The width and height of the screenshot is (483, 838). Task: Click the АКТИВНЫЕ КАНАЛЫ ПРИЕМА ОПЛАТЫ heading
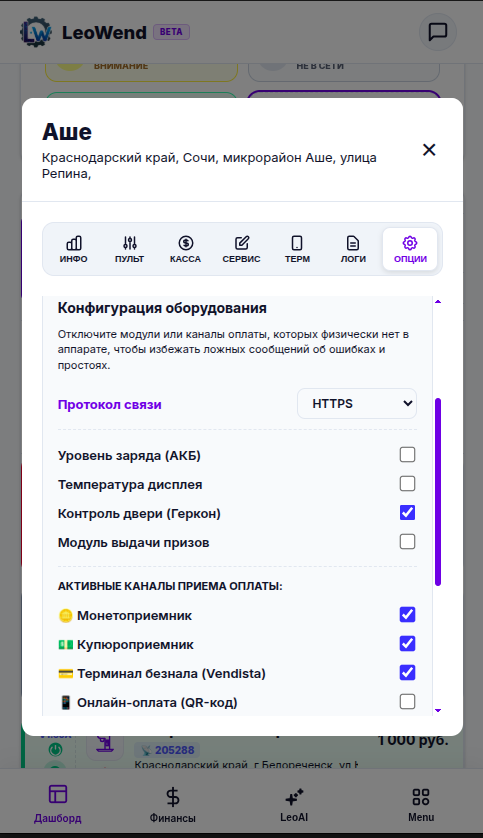pos(170,586)
